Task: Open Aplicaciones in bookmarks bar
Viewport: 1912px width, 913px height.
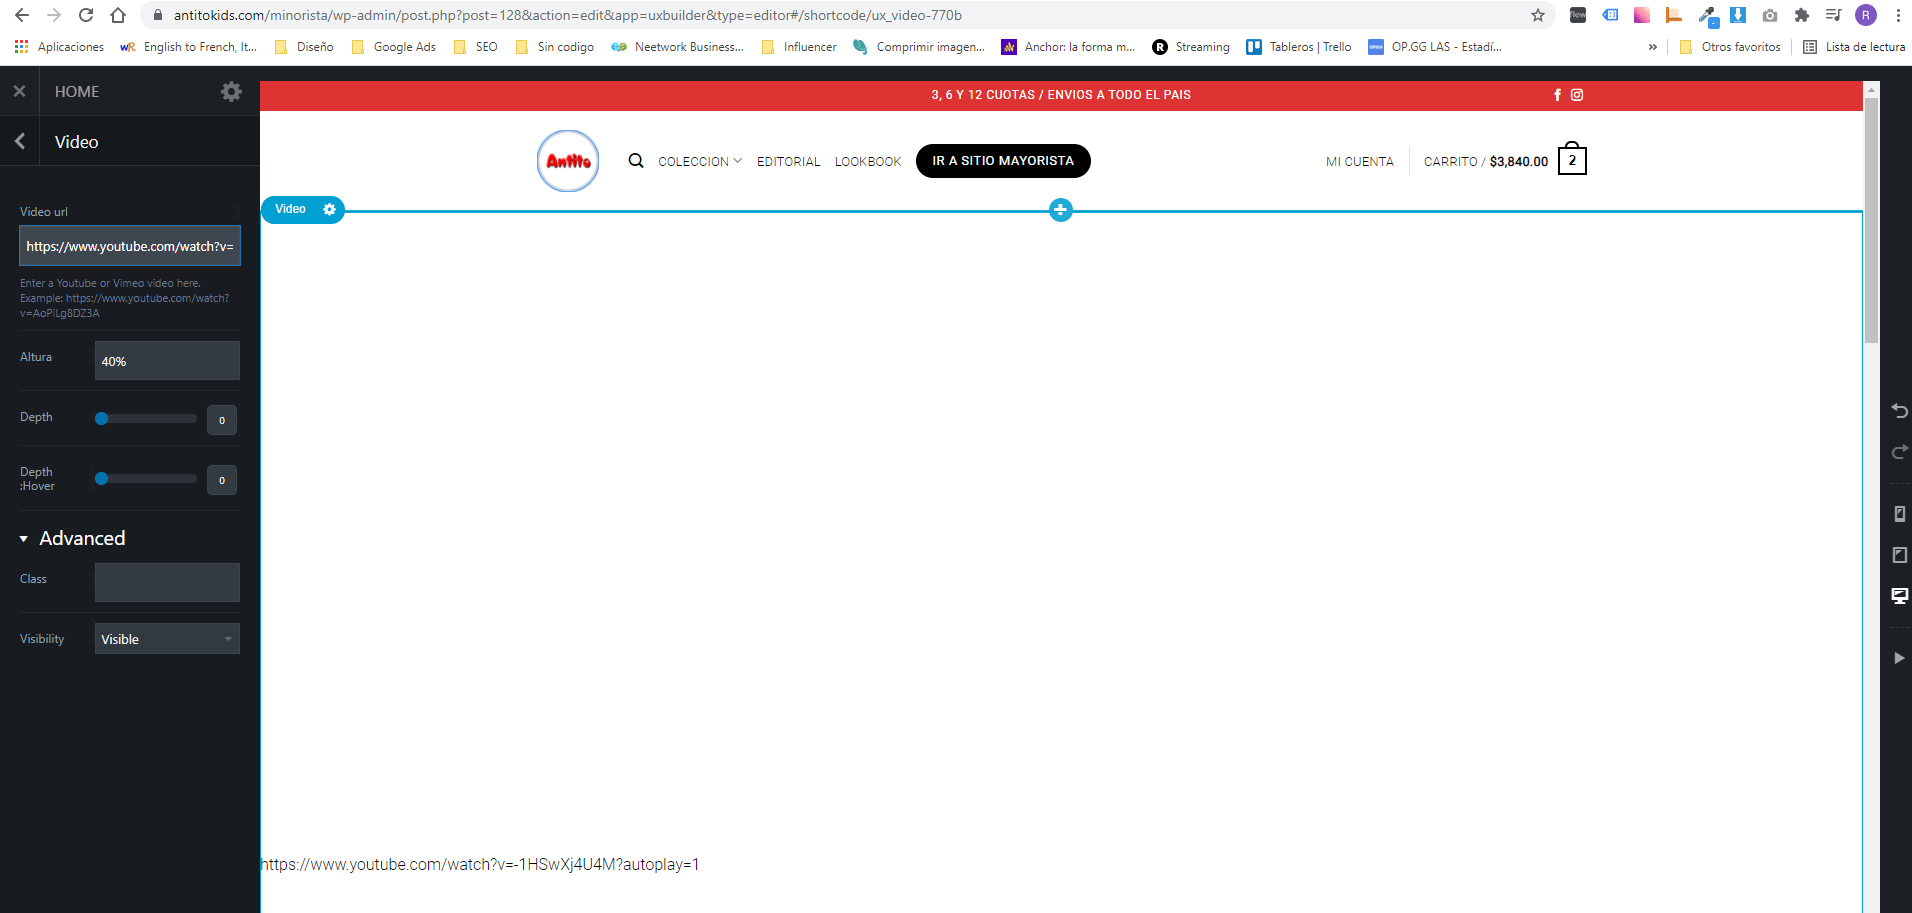Action: [59, 47]
